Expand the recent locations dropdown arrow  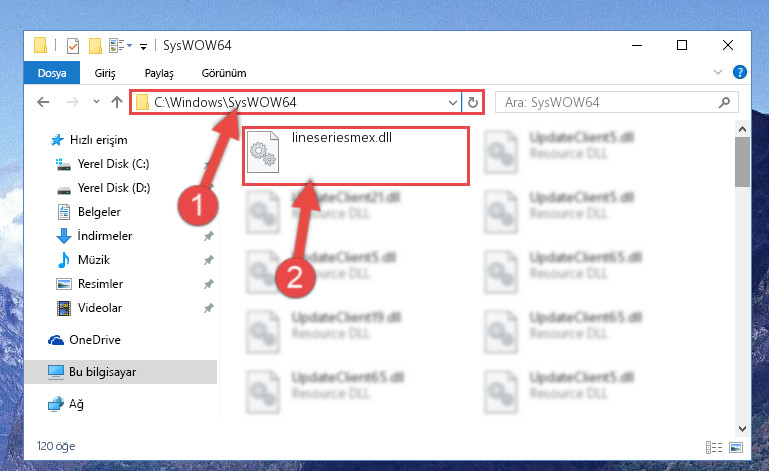(96, 102)
